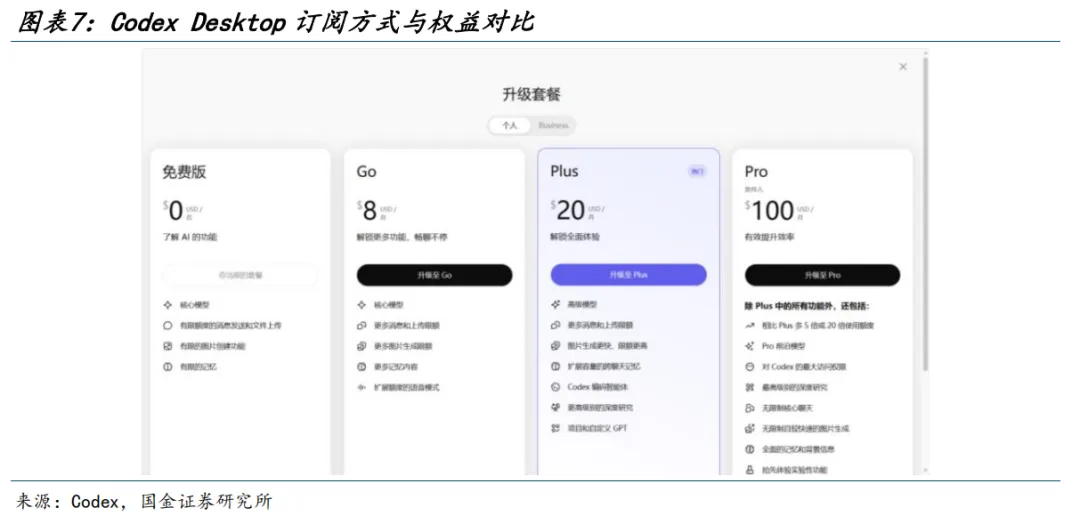Viewport: 1080px width, 524px height.
Task: Click the projects and custom GPT icon in Plus card
Action: point(556,428)
